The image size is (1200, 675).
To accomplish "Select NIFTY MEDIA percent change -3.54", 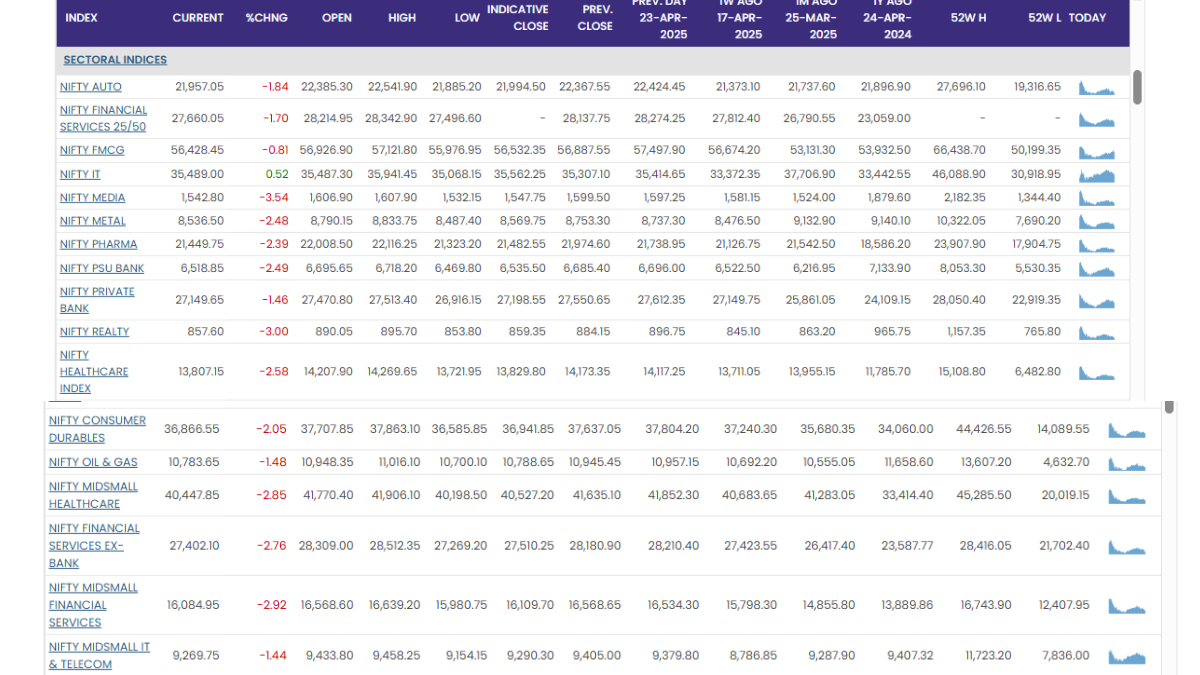I will click(273, 198).
